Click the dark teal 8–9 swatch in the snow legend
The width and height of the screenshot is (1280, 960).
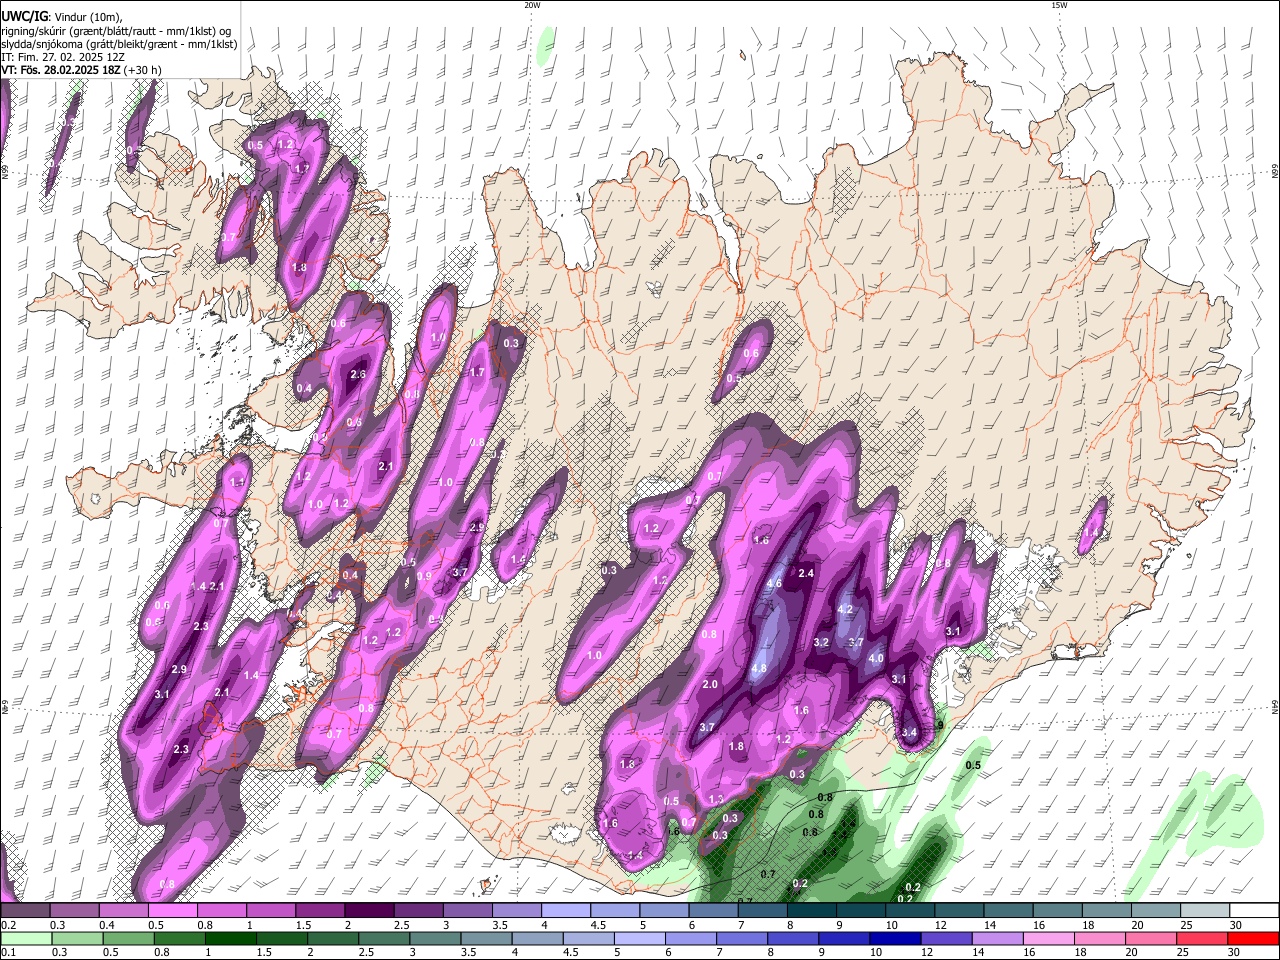(x=812, y=911)
